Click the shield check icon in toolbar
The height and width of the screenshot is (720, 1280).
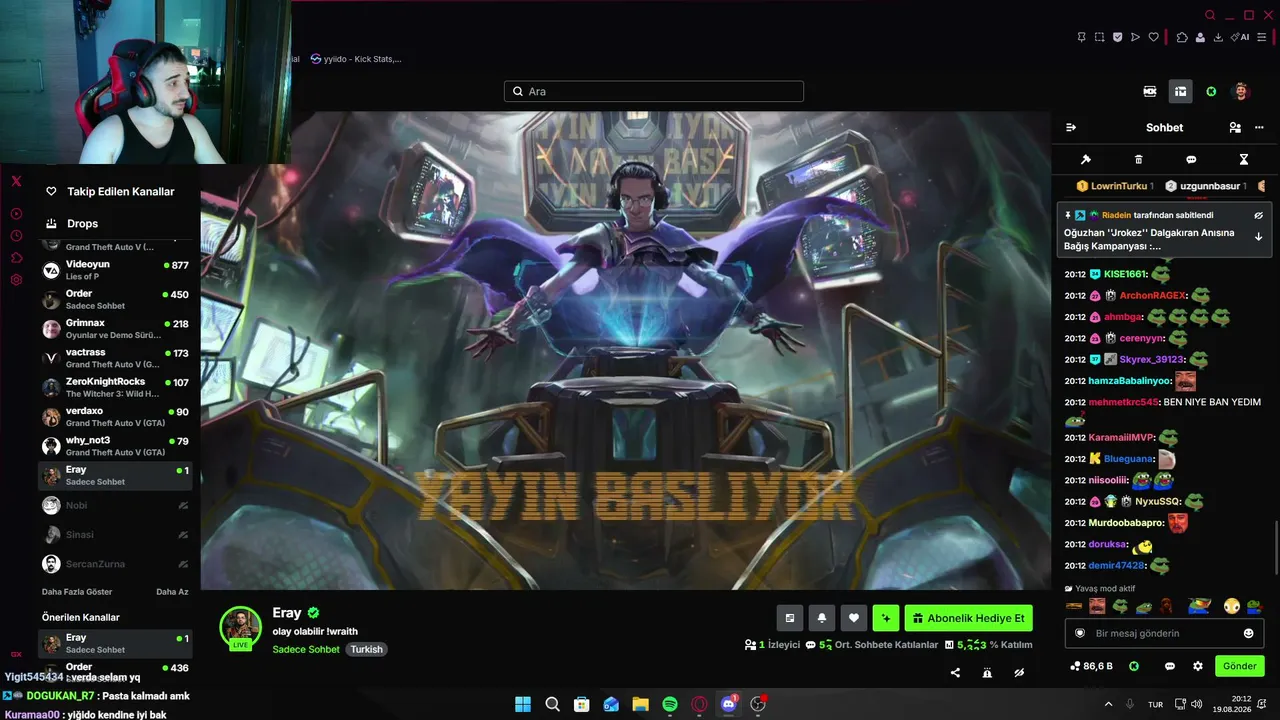click(x=1117, y=37)
